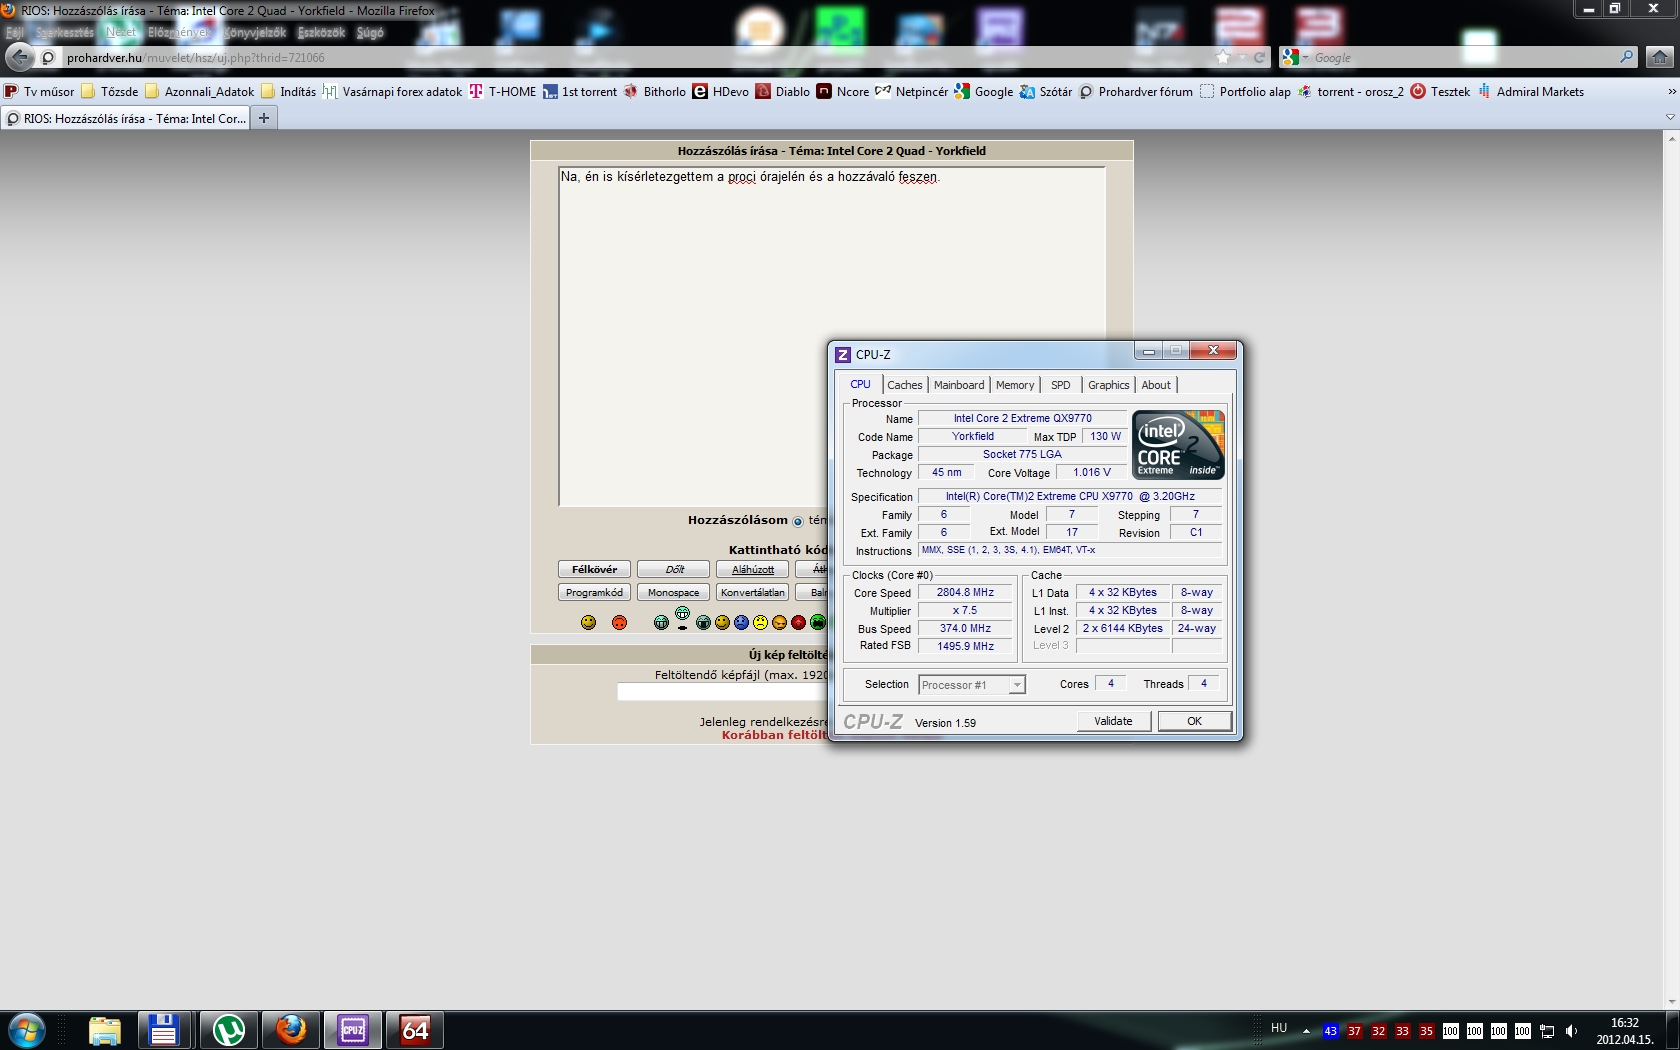The height and width of the screenshot is (1050, 1680).
Task: Click the Firefox URL address bar
Action: point(640,57)
